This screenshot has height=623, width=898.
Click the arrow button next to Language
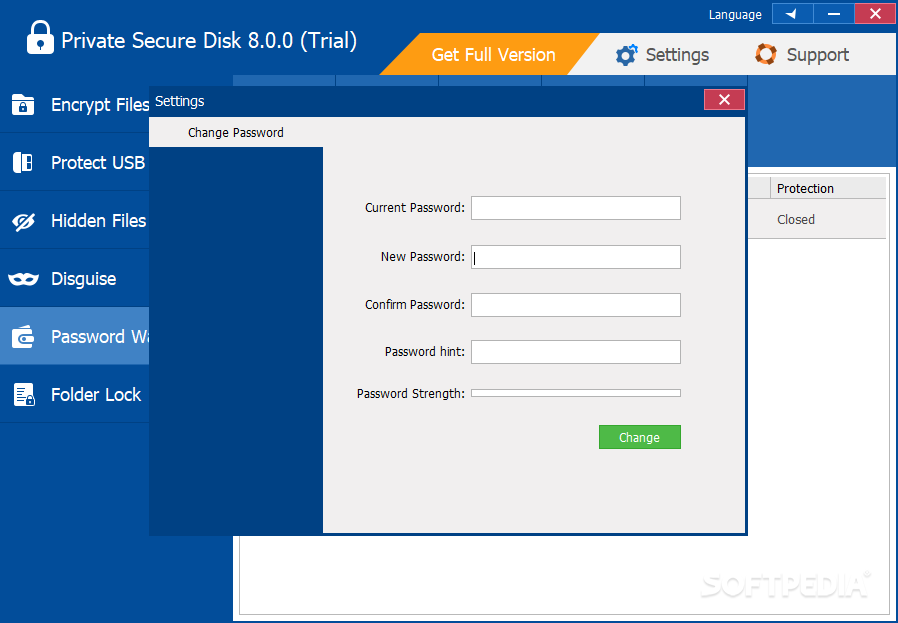coord(792,14)
